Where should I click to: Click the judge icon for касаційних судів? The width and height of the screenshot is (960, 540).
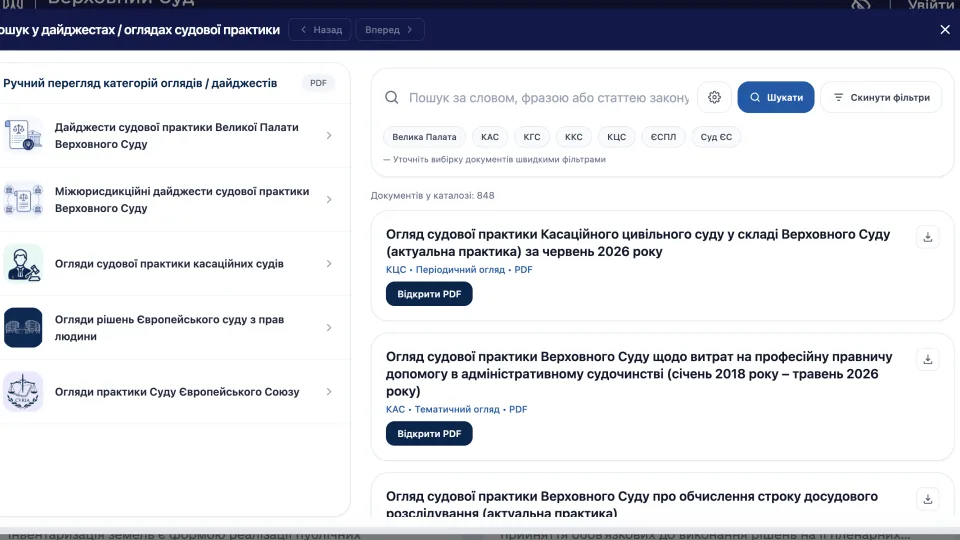(x=23, y=264)
